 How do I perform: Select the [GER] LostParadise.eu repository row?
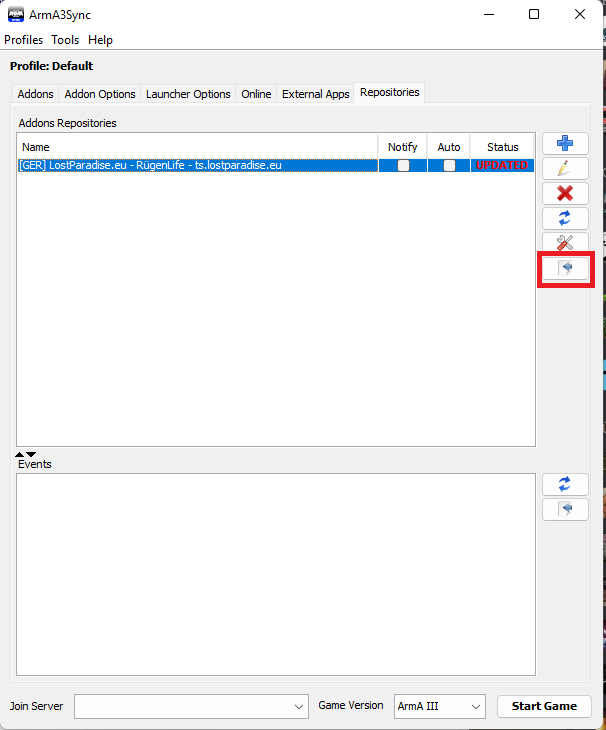[x=276, y=165]
